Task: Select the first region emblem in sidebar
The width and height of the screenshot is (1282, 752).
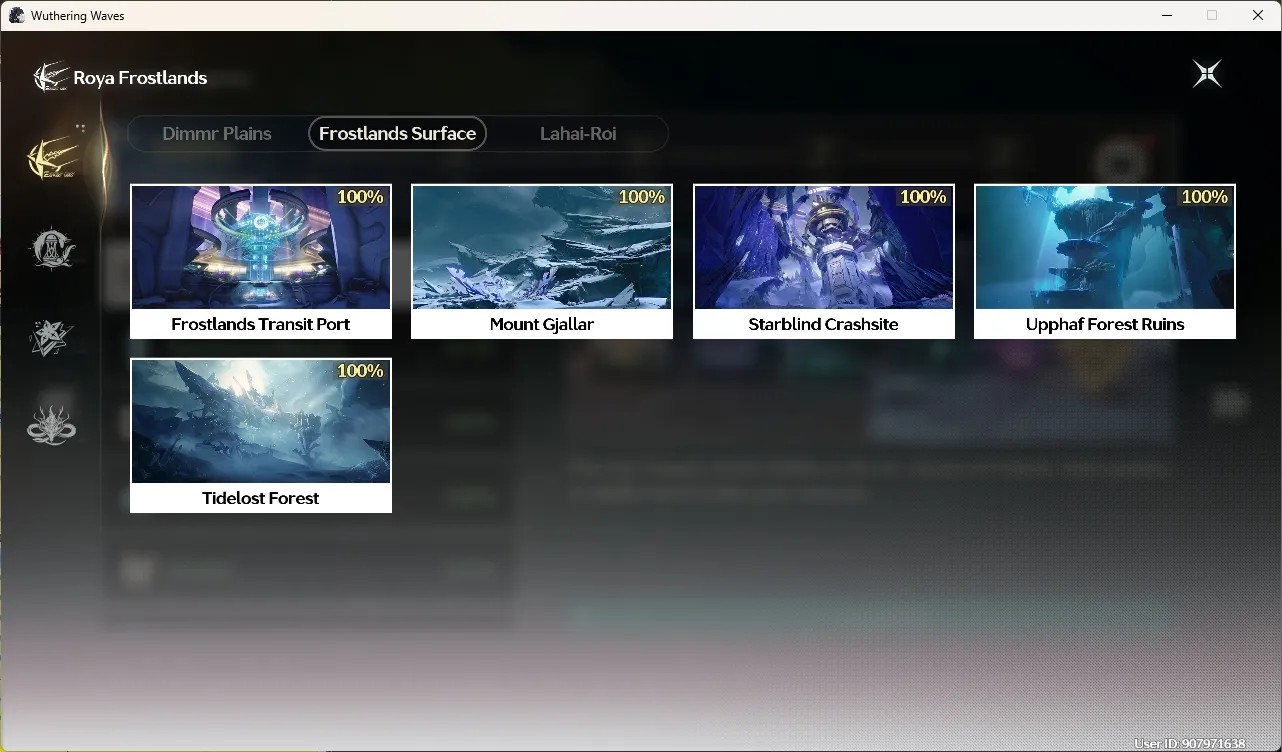Action: point(52,158)
